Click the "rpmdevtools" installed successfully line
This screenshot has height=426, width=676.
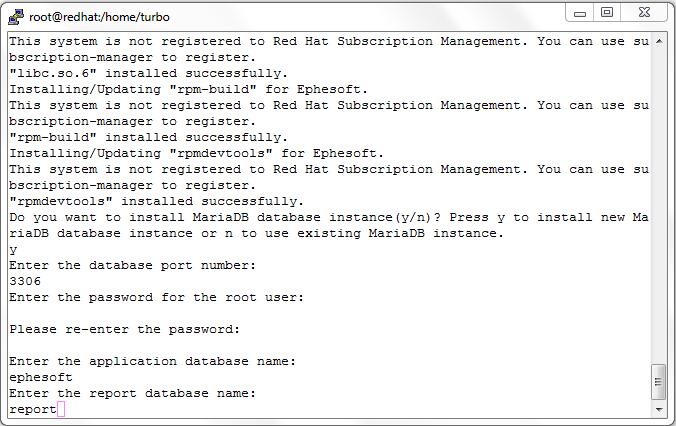[x=157, y=201]
